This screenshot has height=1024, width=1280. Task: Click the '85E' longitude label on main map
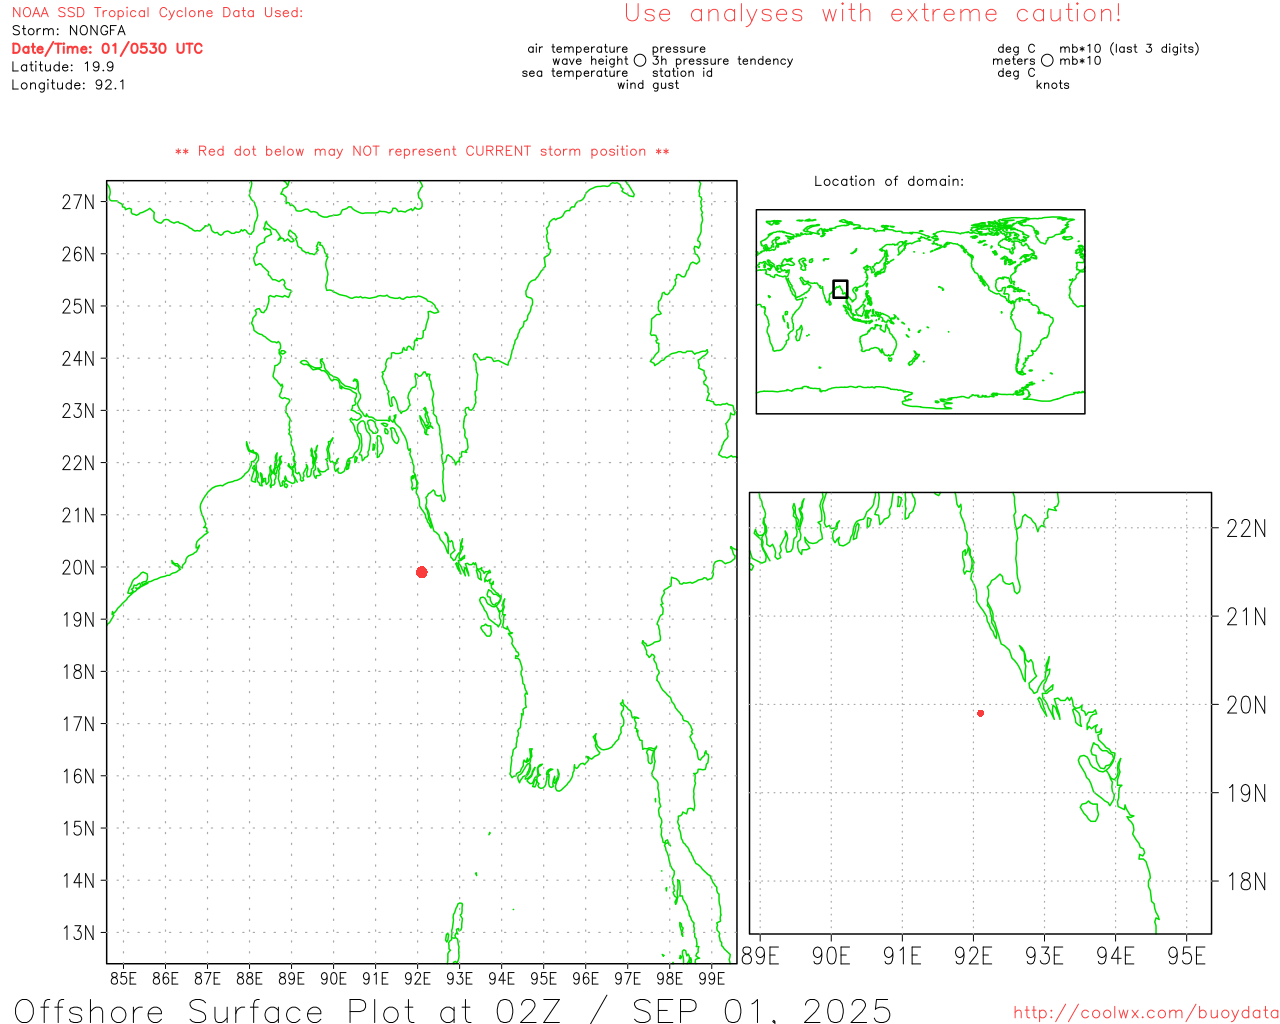click(x=123, y=978)
